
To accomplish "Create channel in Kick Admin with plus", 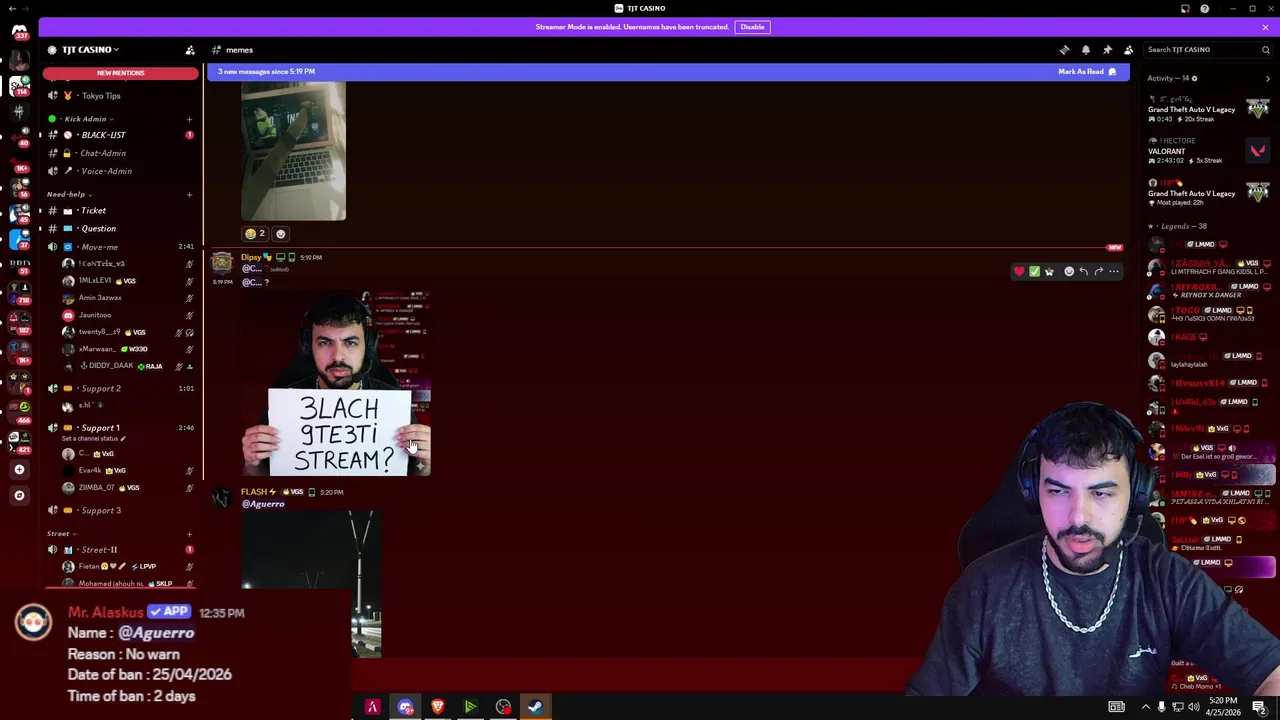I will coord(189,119).
